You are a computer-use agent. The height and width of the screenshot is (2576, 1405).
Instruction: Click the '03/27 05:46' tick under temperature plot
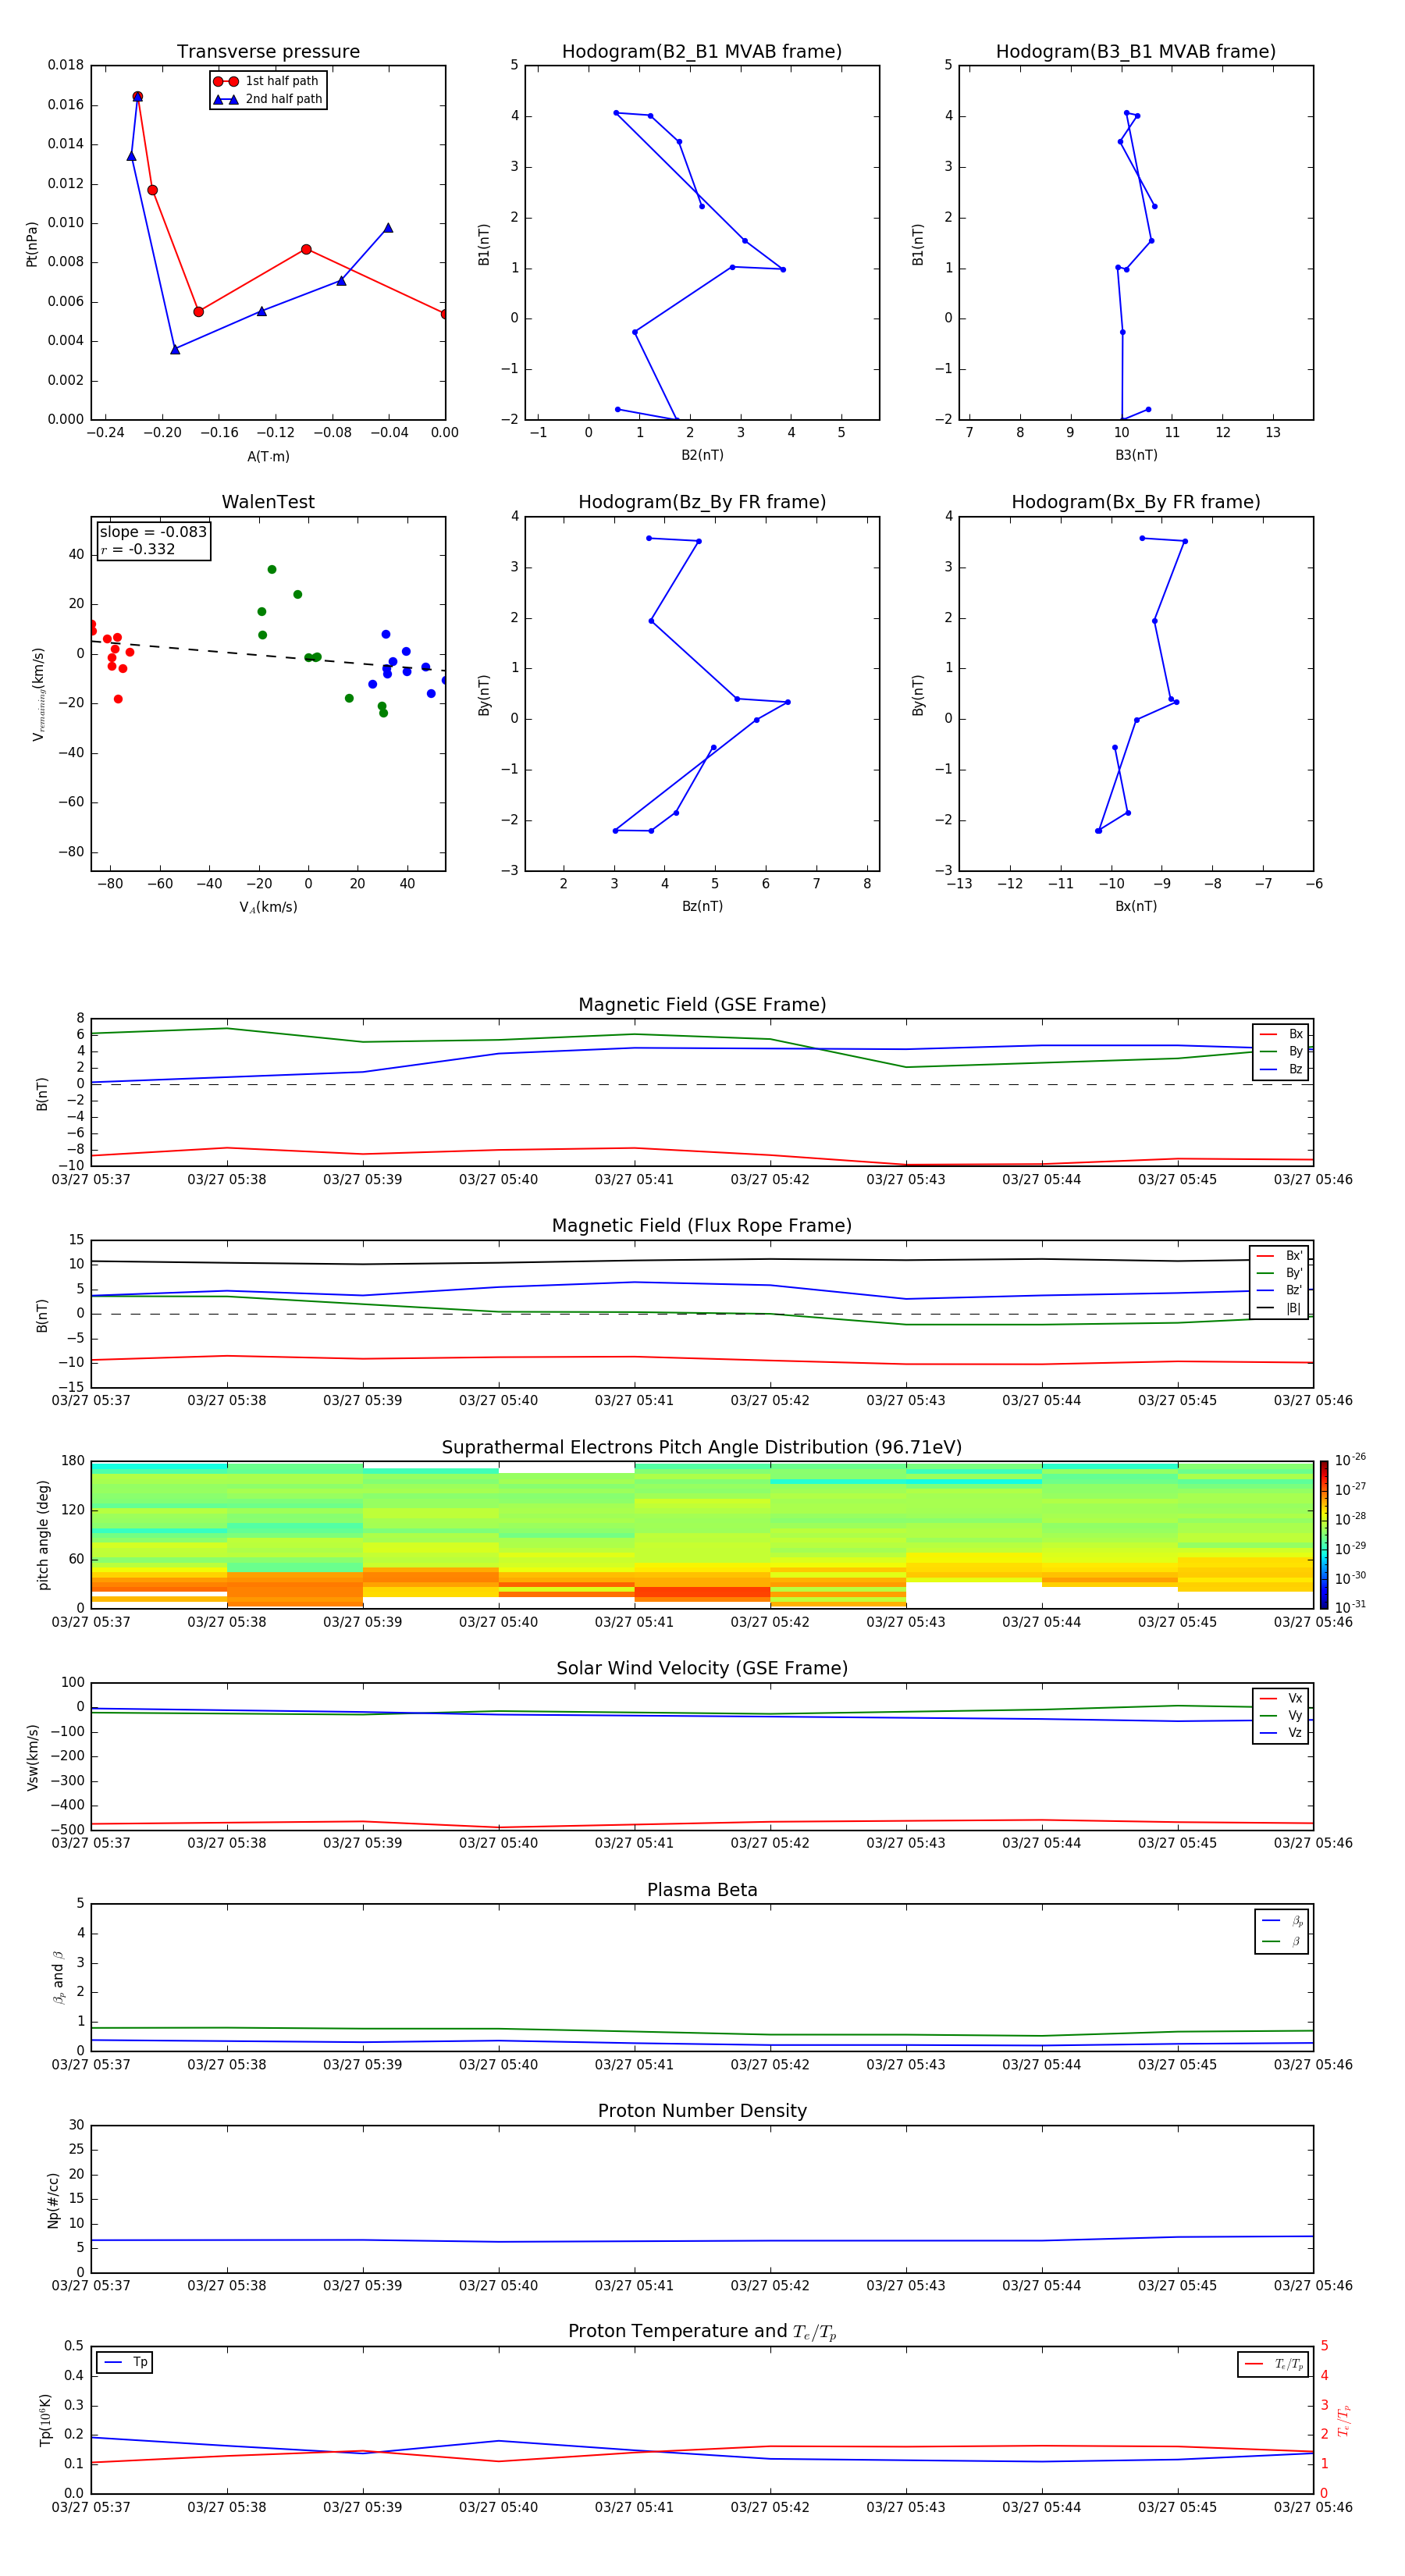click(1313, 2507)
